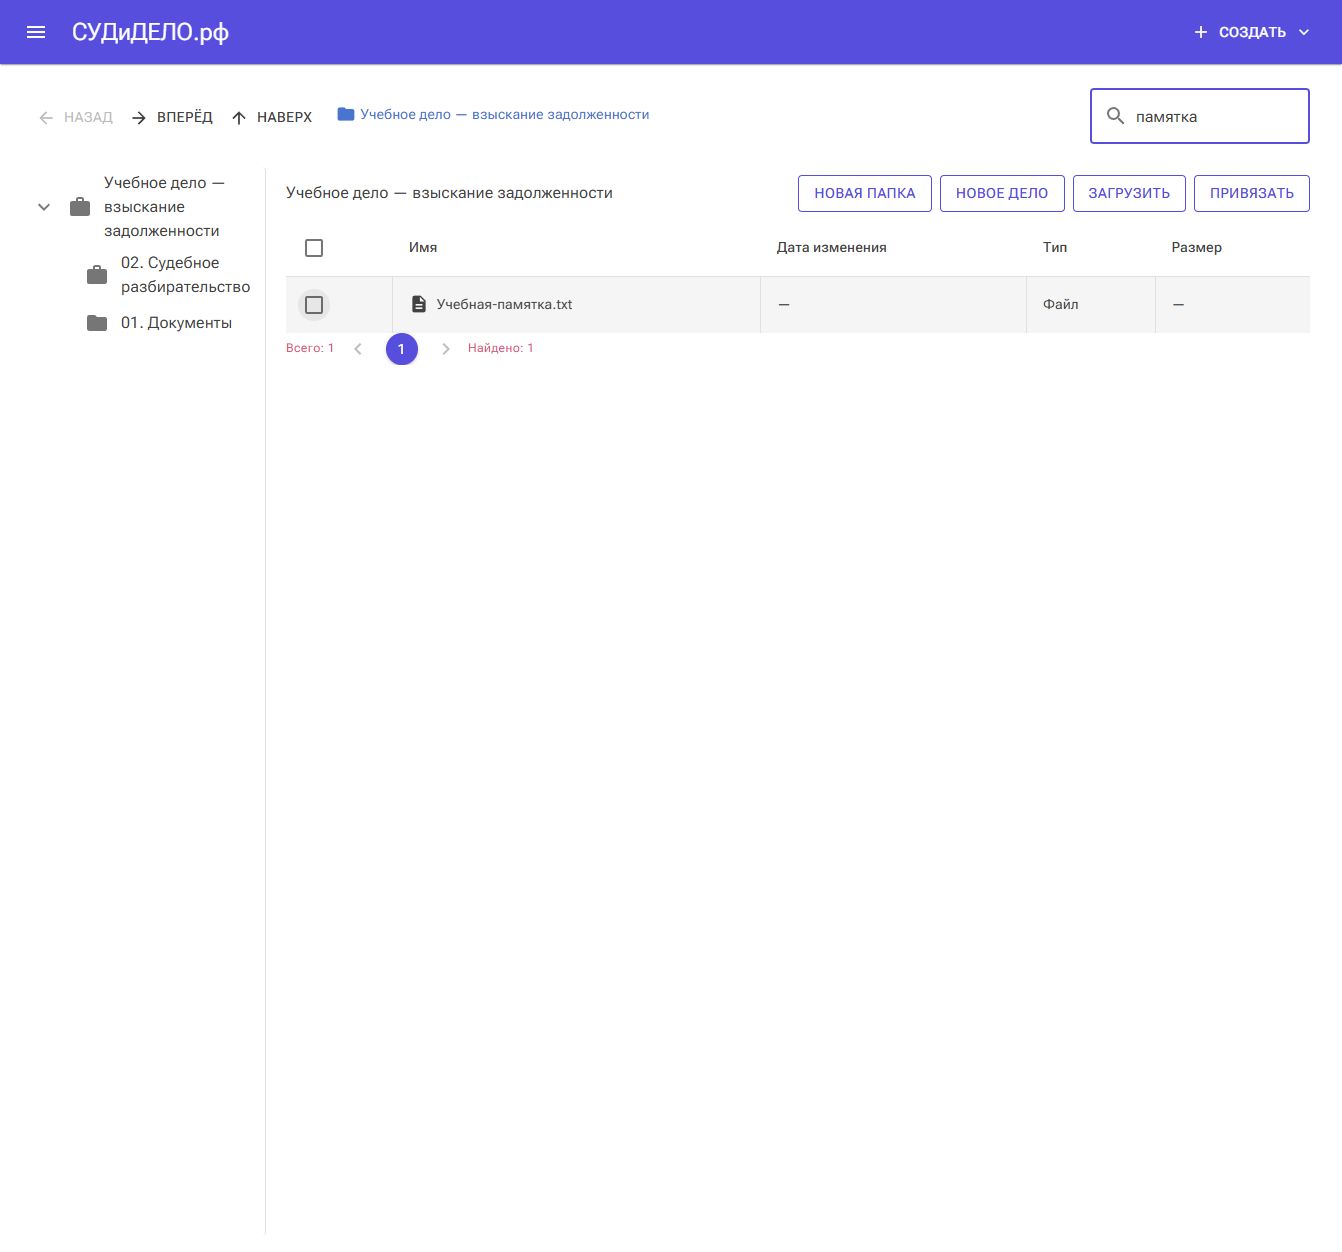1342x1252 pixels.
Task: Click the СУДиДЕЛО.рф logo title
Action: click(x=150, y=32)
